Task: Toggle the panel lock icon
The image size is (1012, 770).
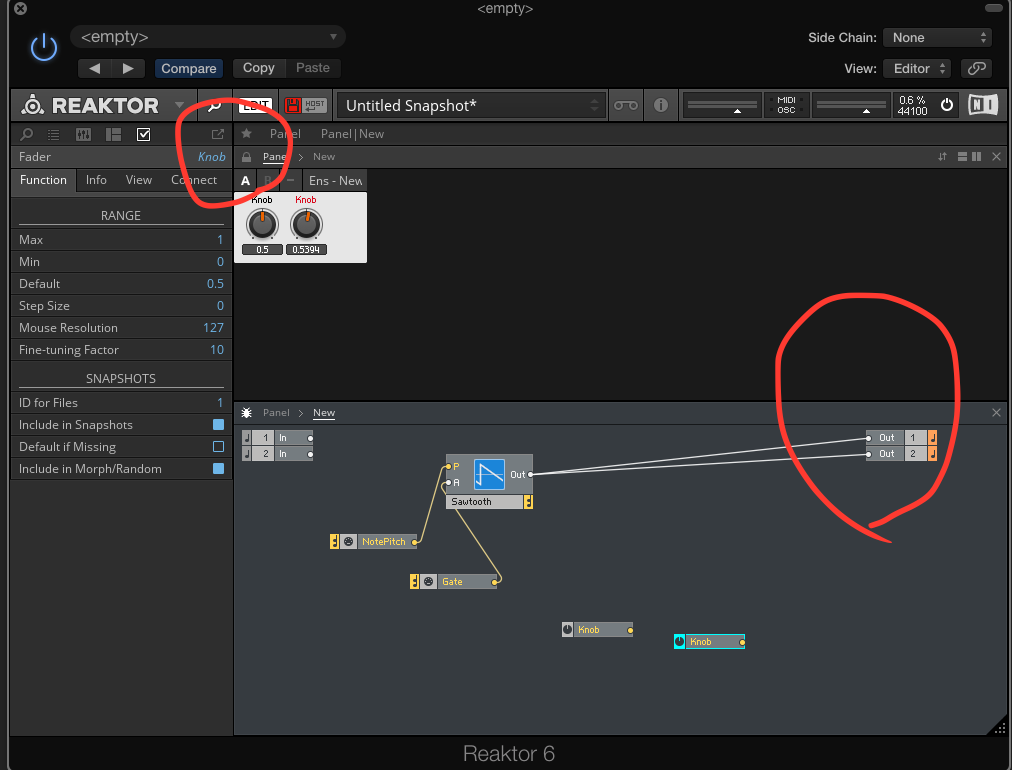Action: 246,157
